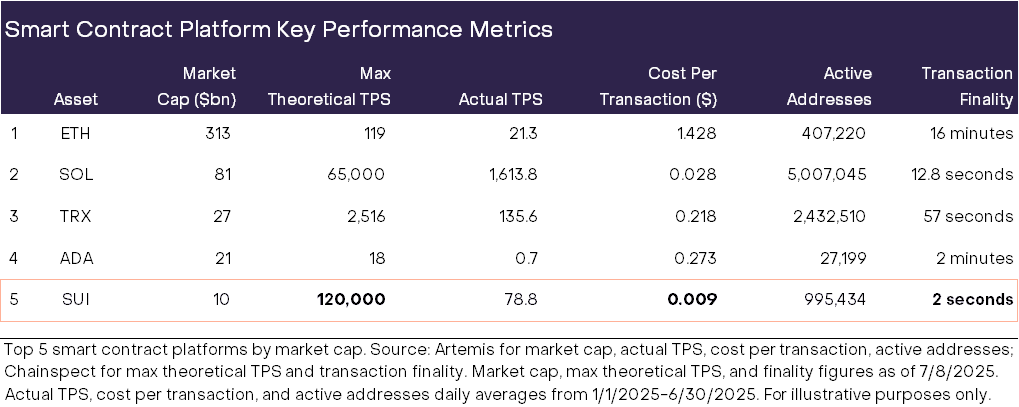Screen dimensions: 1019x407
Task: Select the SOL asset cell
Action: tap(69, 174)
